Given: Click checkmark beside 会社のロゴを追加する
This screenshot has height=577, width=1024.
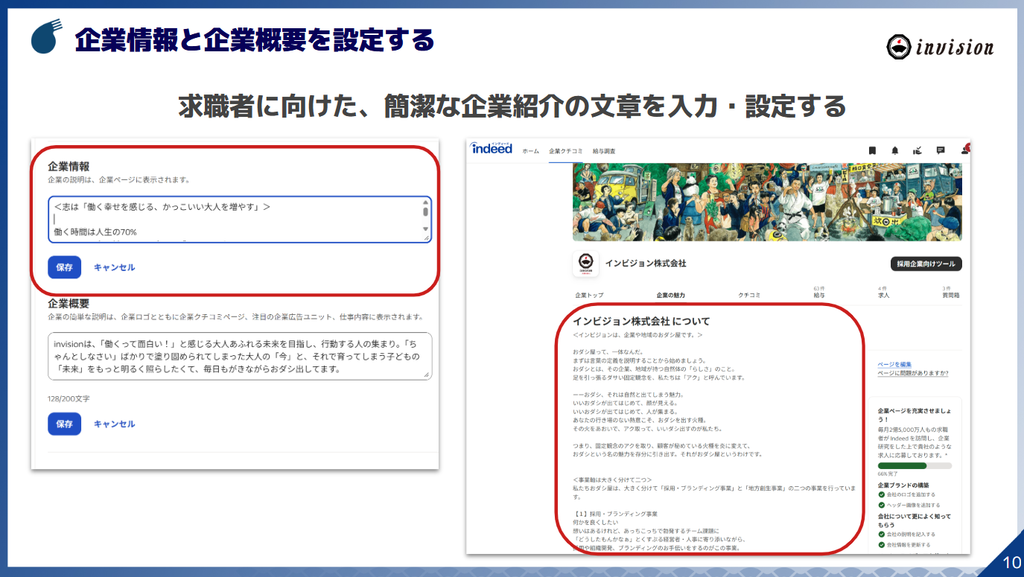Looking at the screenshot, I should [882, 495].
